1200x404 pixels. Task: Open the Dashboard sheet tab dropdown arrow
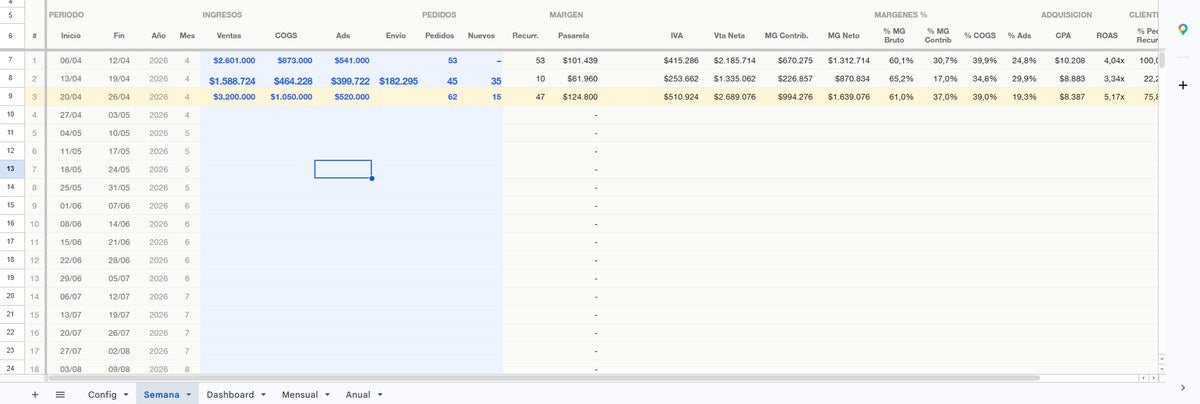(264, 395)
